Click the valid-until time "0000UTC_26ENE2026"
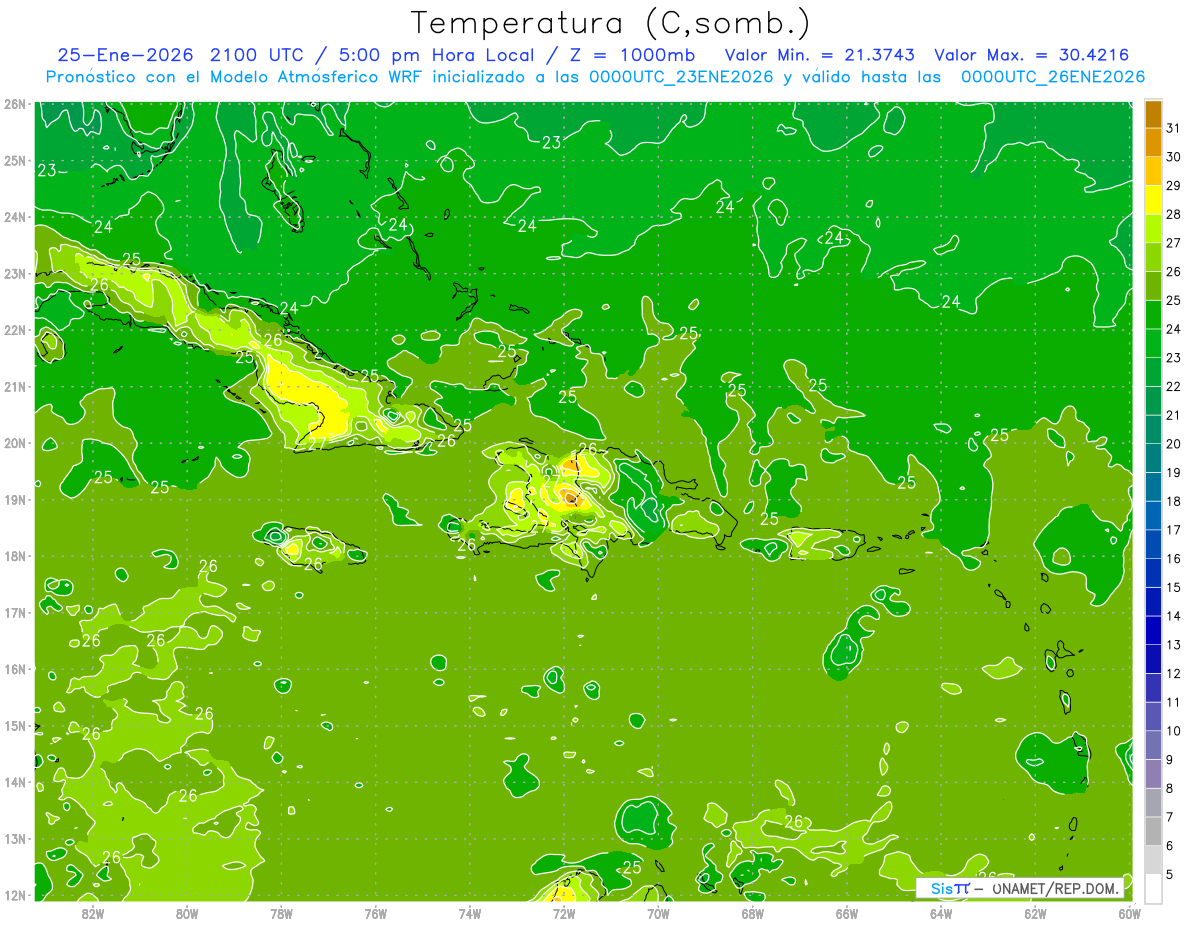Screen dimensions: 1200x927 click(1053, 77)
